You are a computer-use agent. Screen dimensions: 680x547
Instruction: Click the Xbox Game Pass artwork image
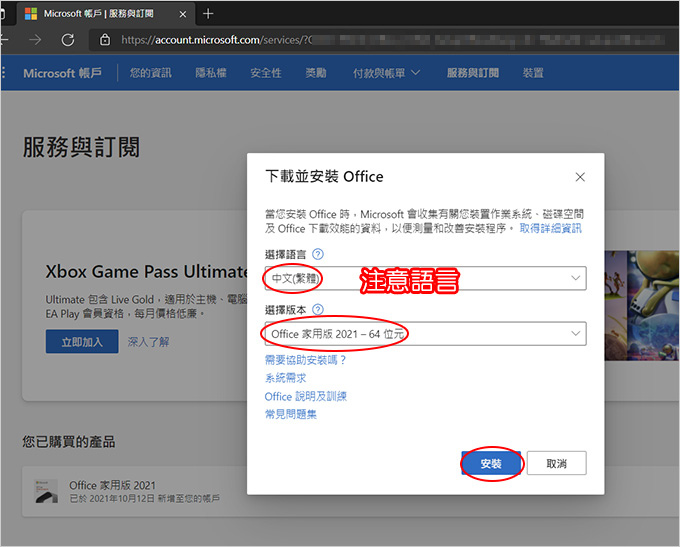(642, 305)
